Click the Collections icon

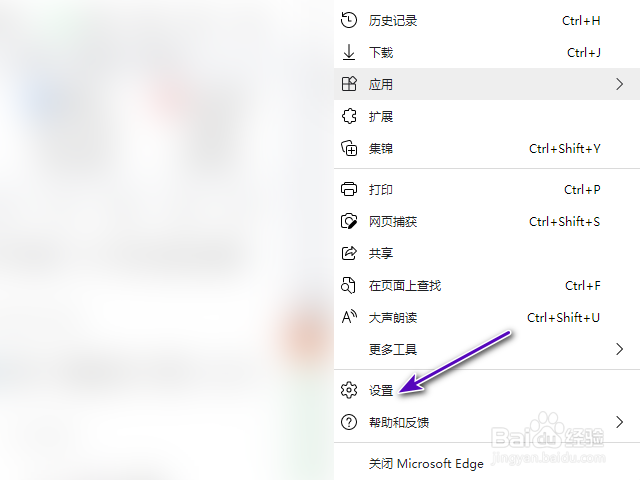[349, 148]
